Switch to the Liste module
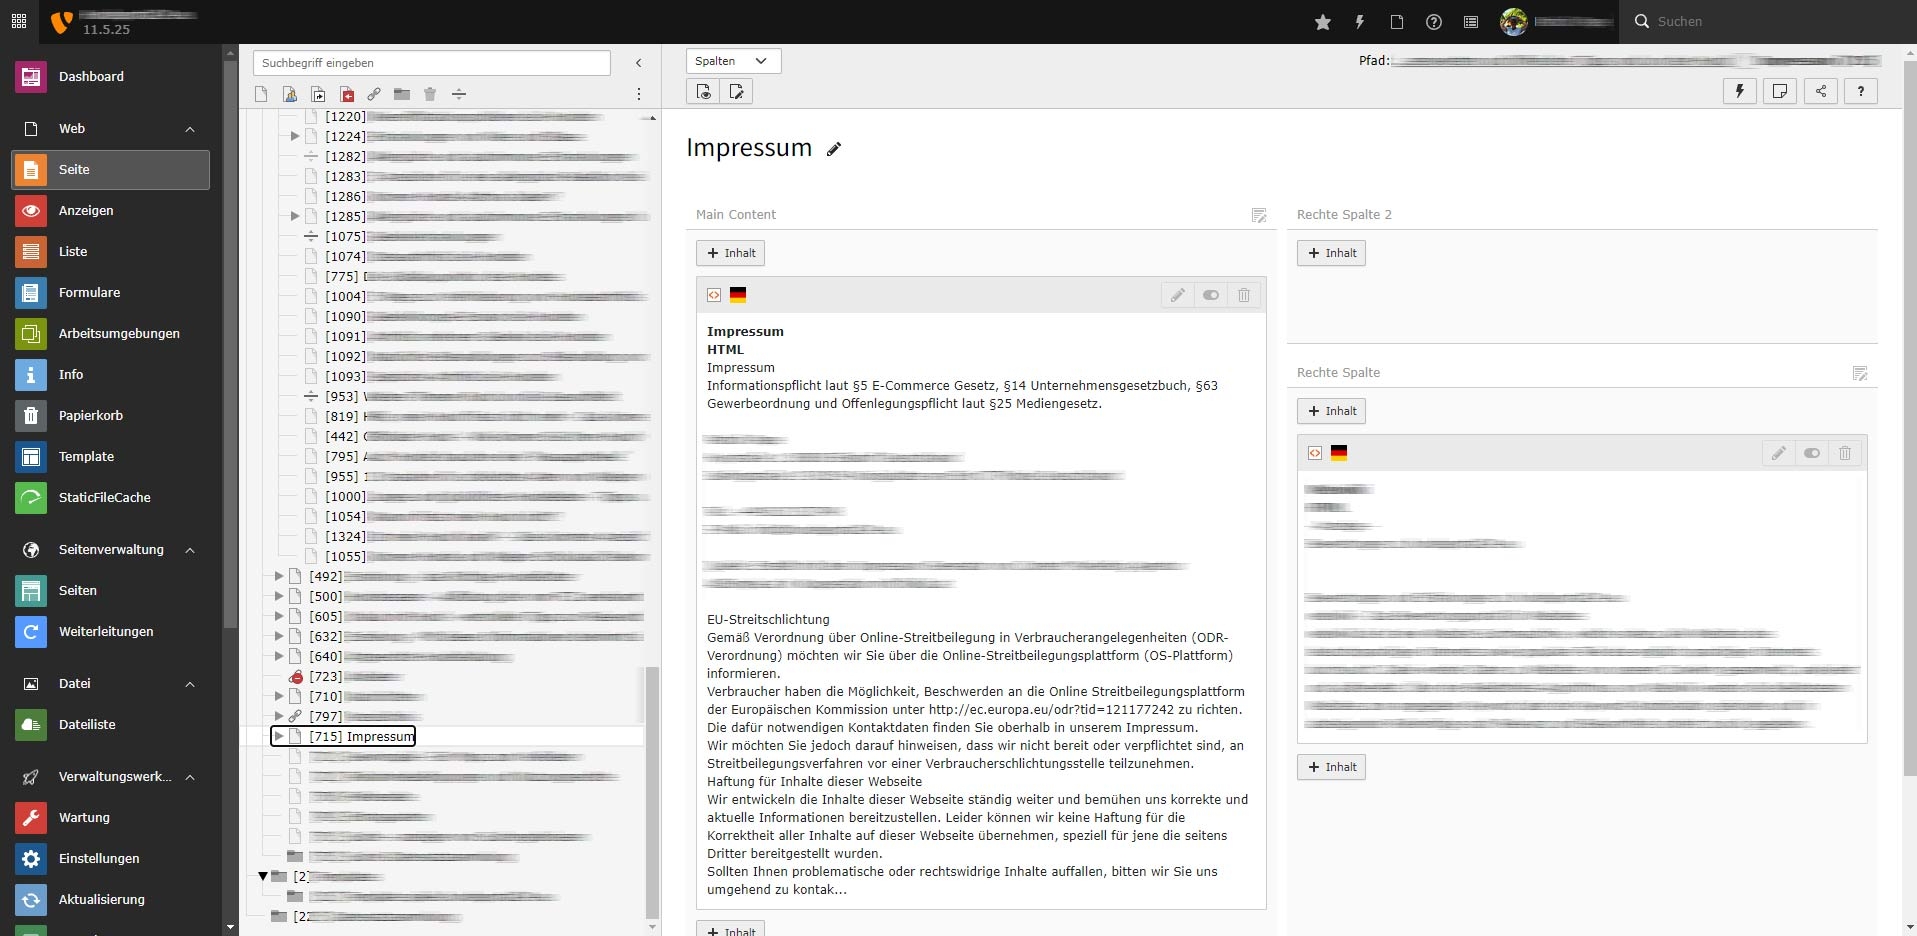This screenshot has width=1917, height=936. (x=110, y=252)
